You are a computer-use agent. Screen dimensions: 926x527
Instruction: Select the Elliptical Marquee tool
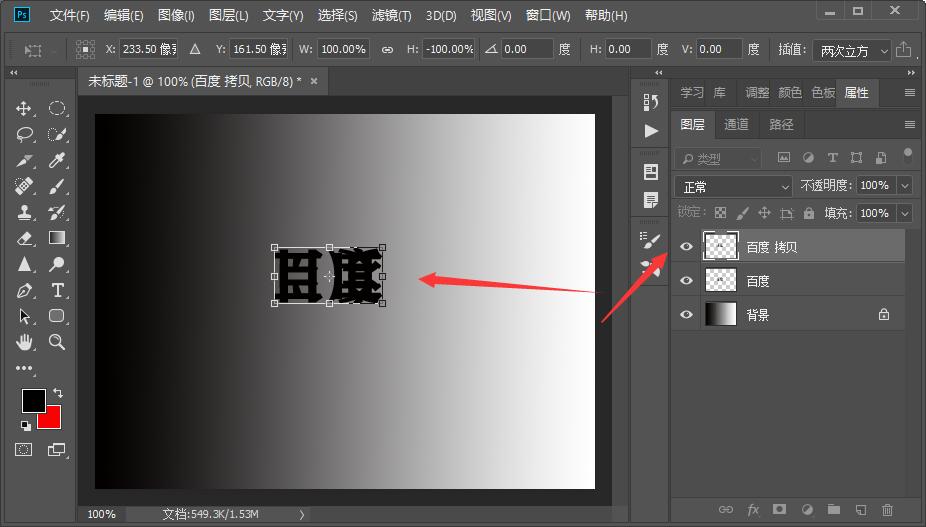tap(57, 108)
